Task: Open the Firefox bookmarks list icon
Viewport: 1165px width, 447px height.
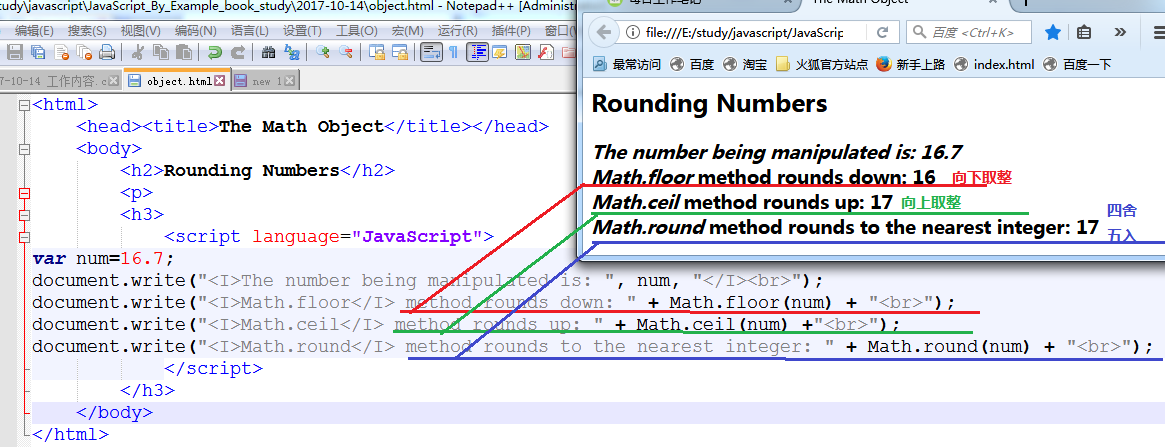Action: pyautogui.click(x=1084, y=33)
